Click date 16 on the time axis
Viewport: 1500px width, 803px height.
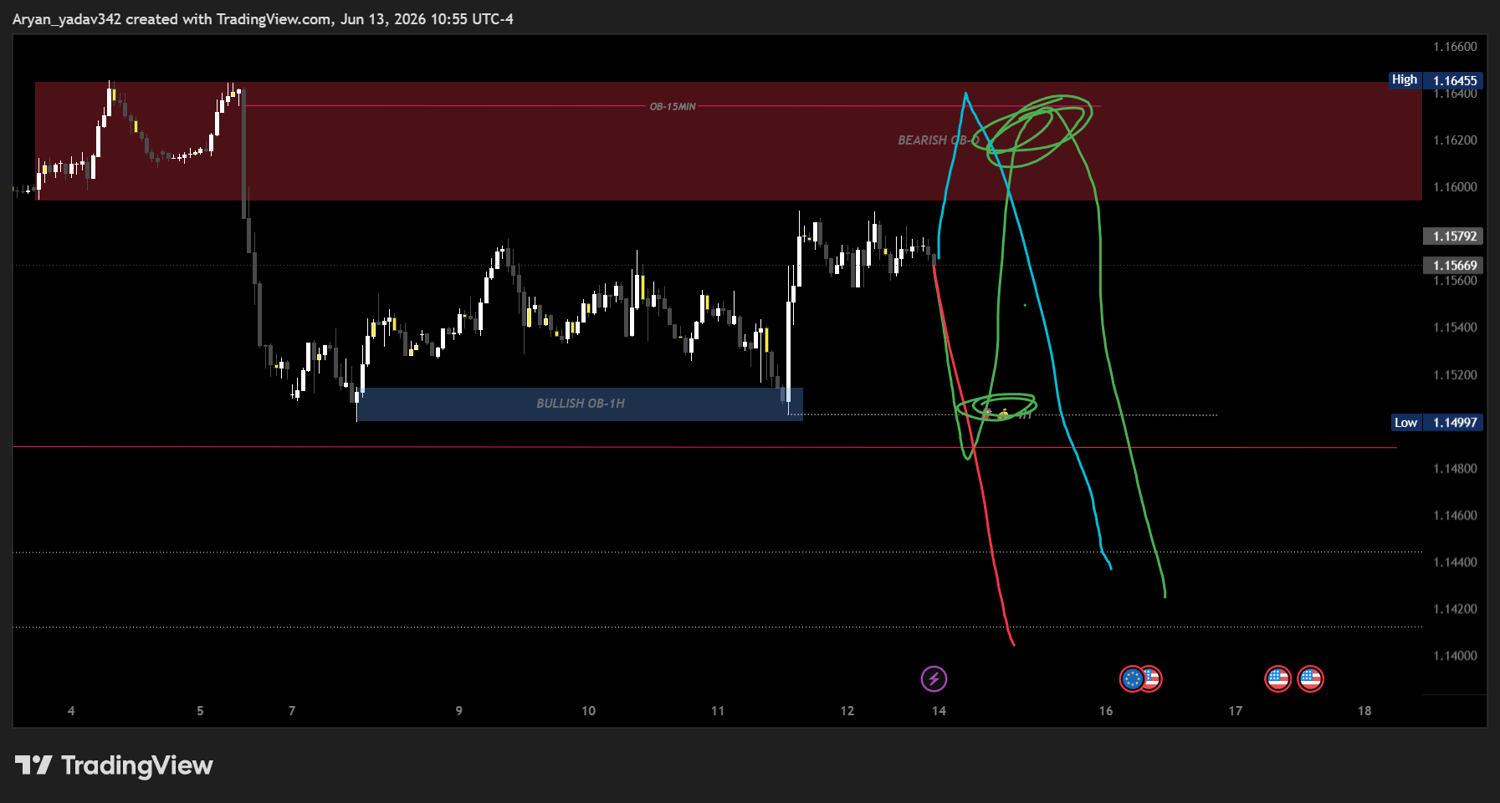1106,712
